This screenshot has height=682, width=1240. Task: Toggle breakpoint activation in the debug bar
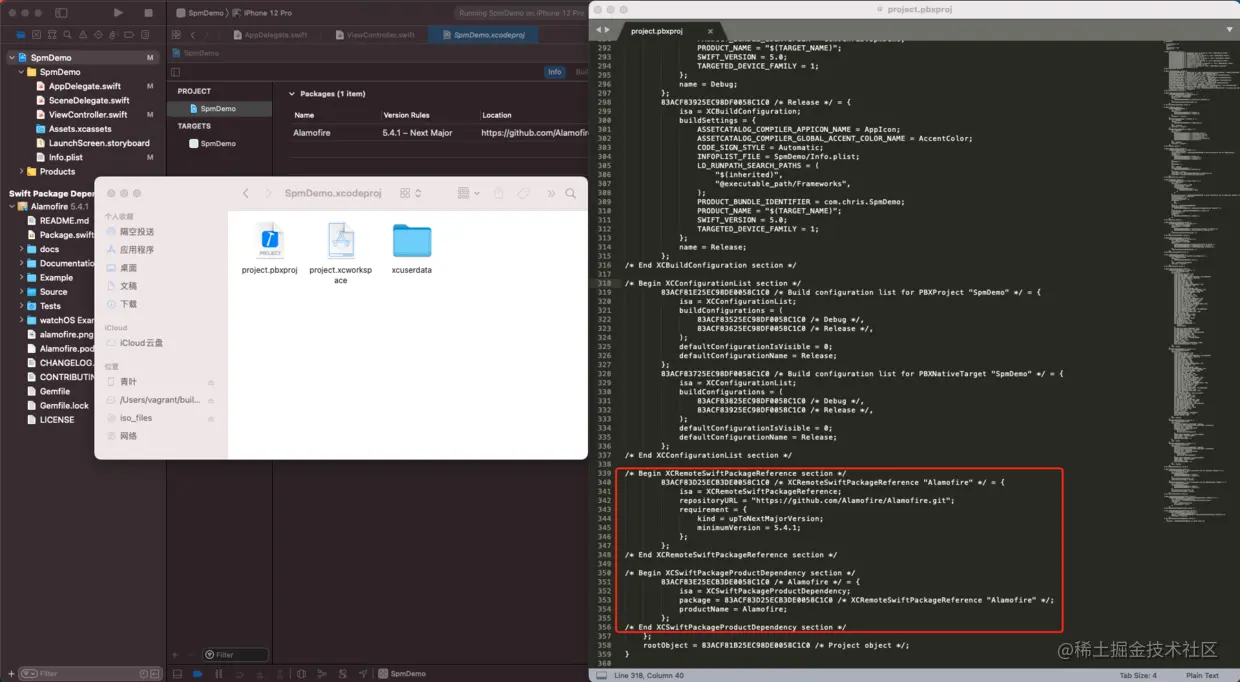196,674
